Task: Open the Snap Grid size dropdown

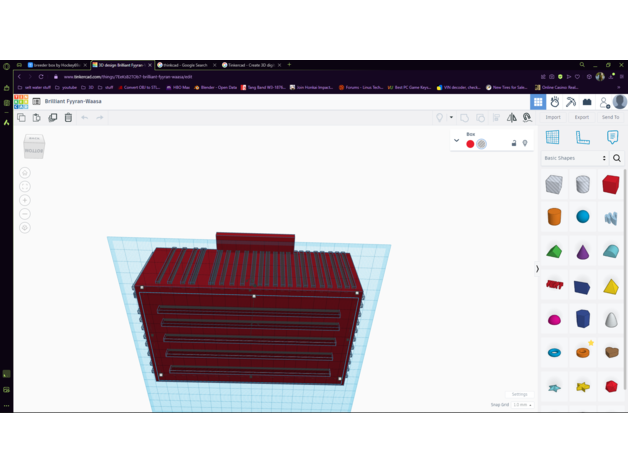Action: point(523,405)
